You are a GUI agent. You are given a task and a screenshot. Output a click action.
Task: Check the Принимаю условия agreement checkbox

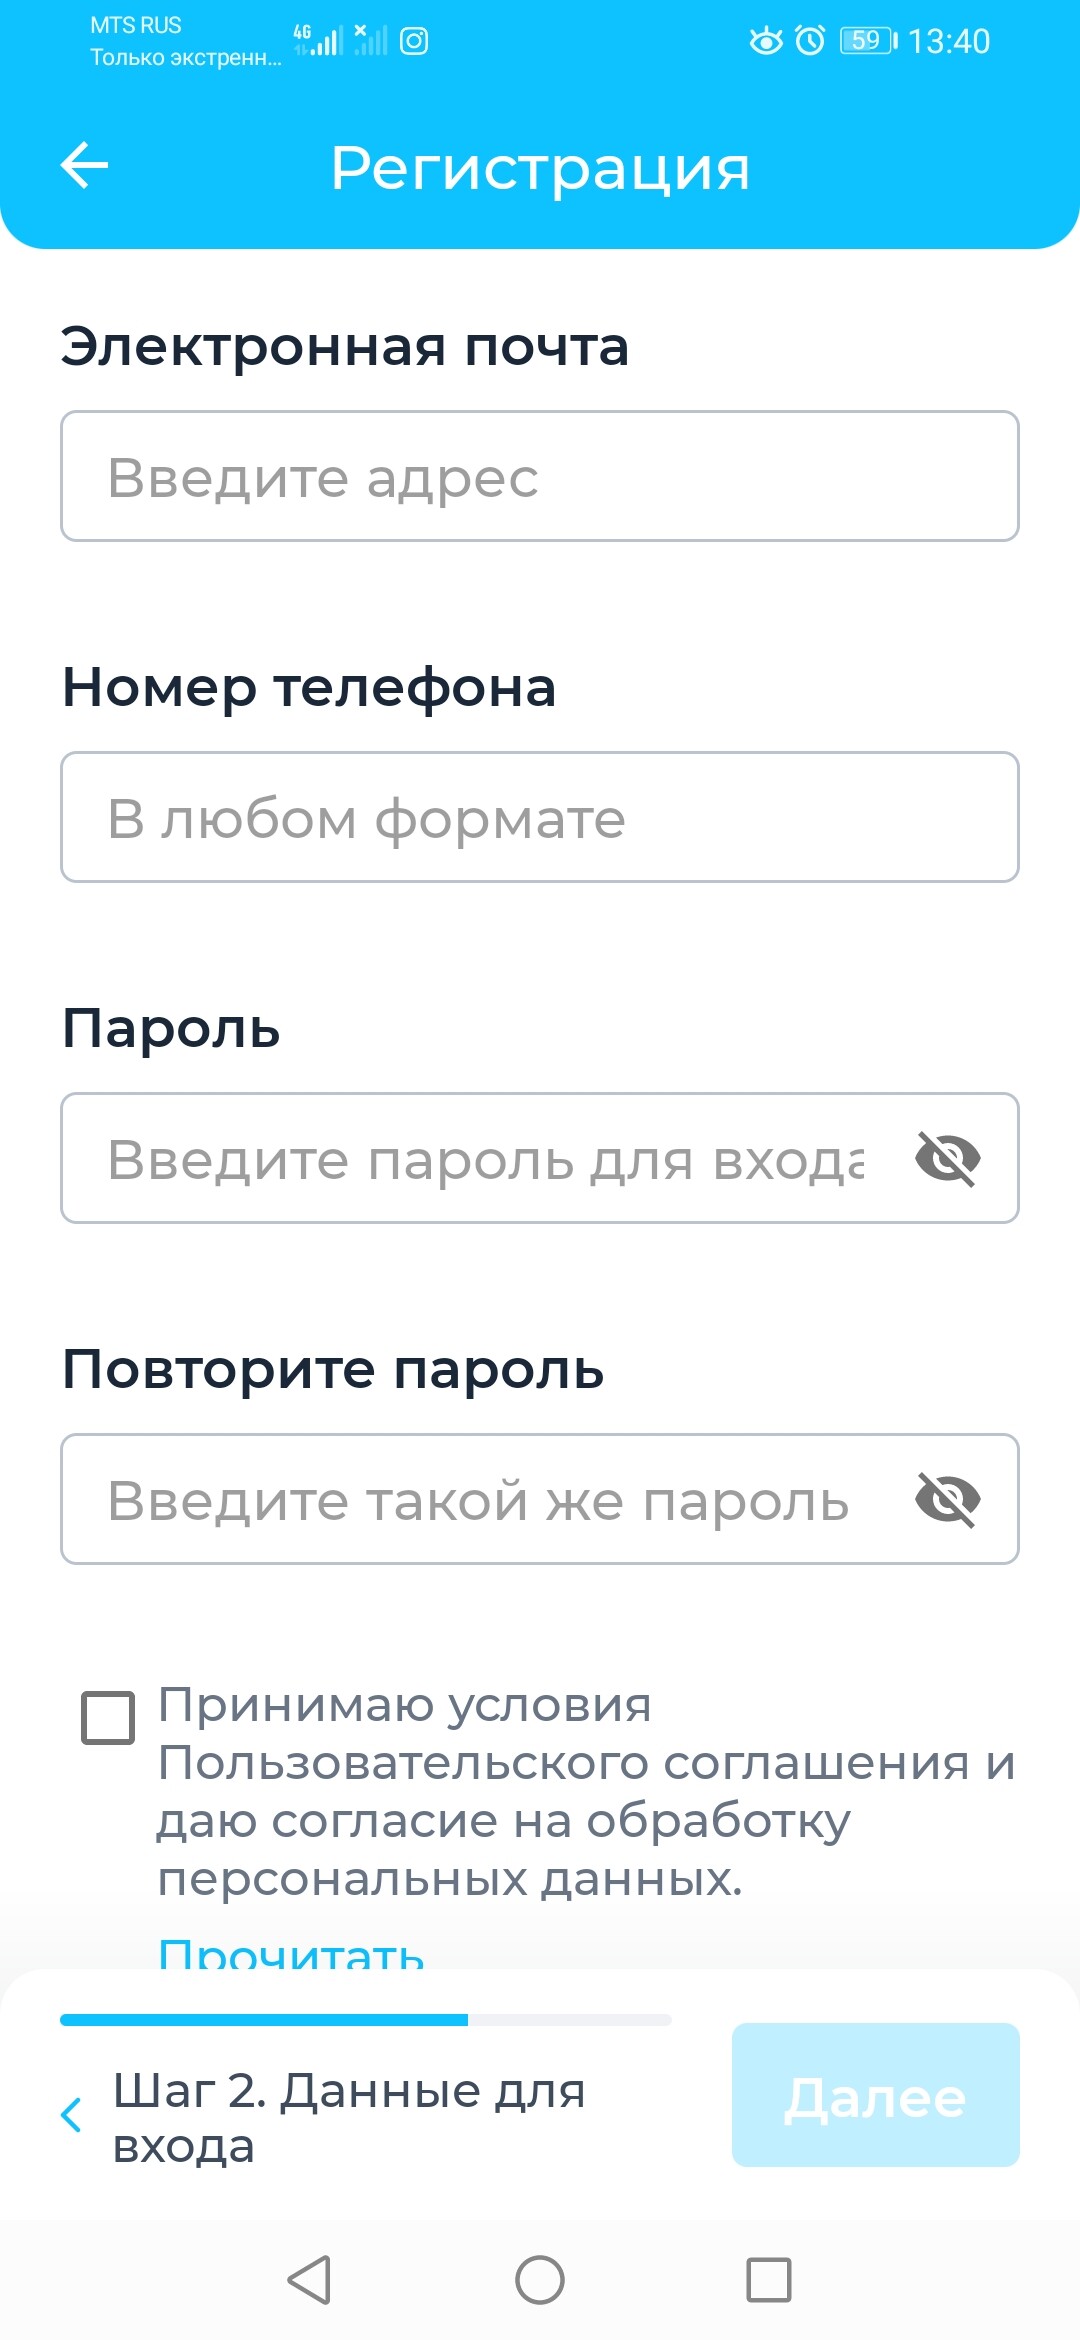(108, 1718)
